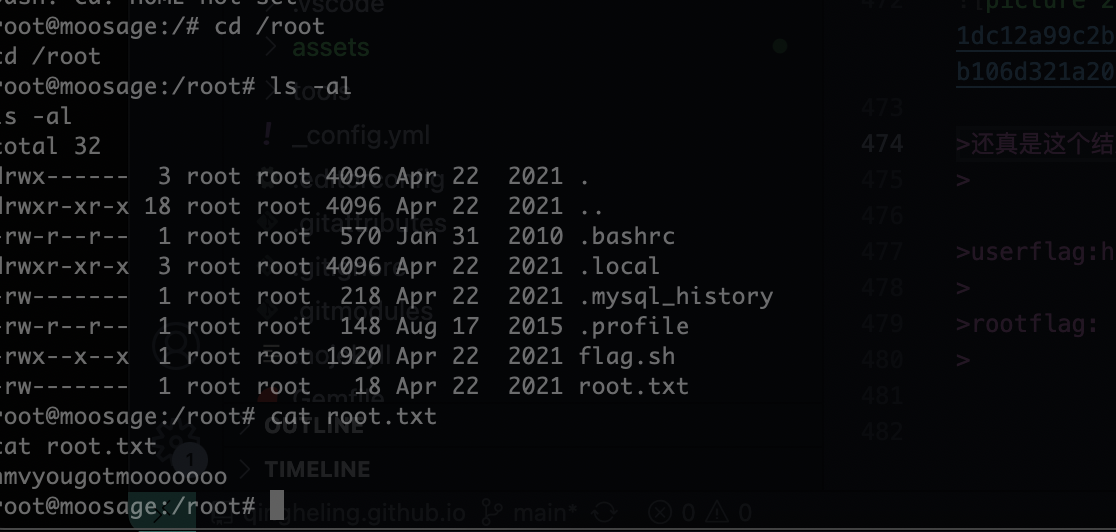Expand the assets folder chevron

(271, 47)
